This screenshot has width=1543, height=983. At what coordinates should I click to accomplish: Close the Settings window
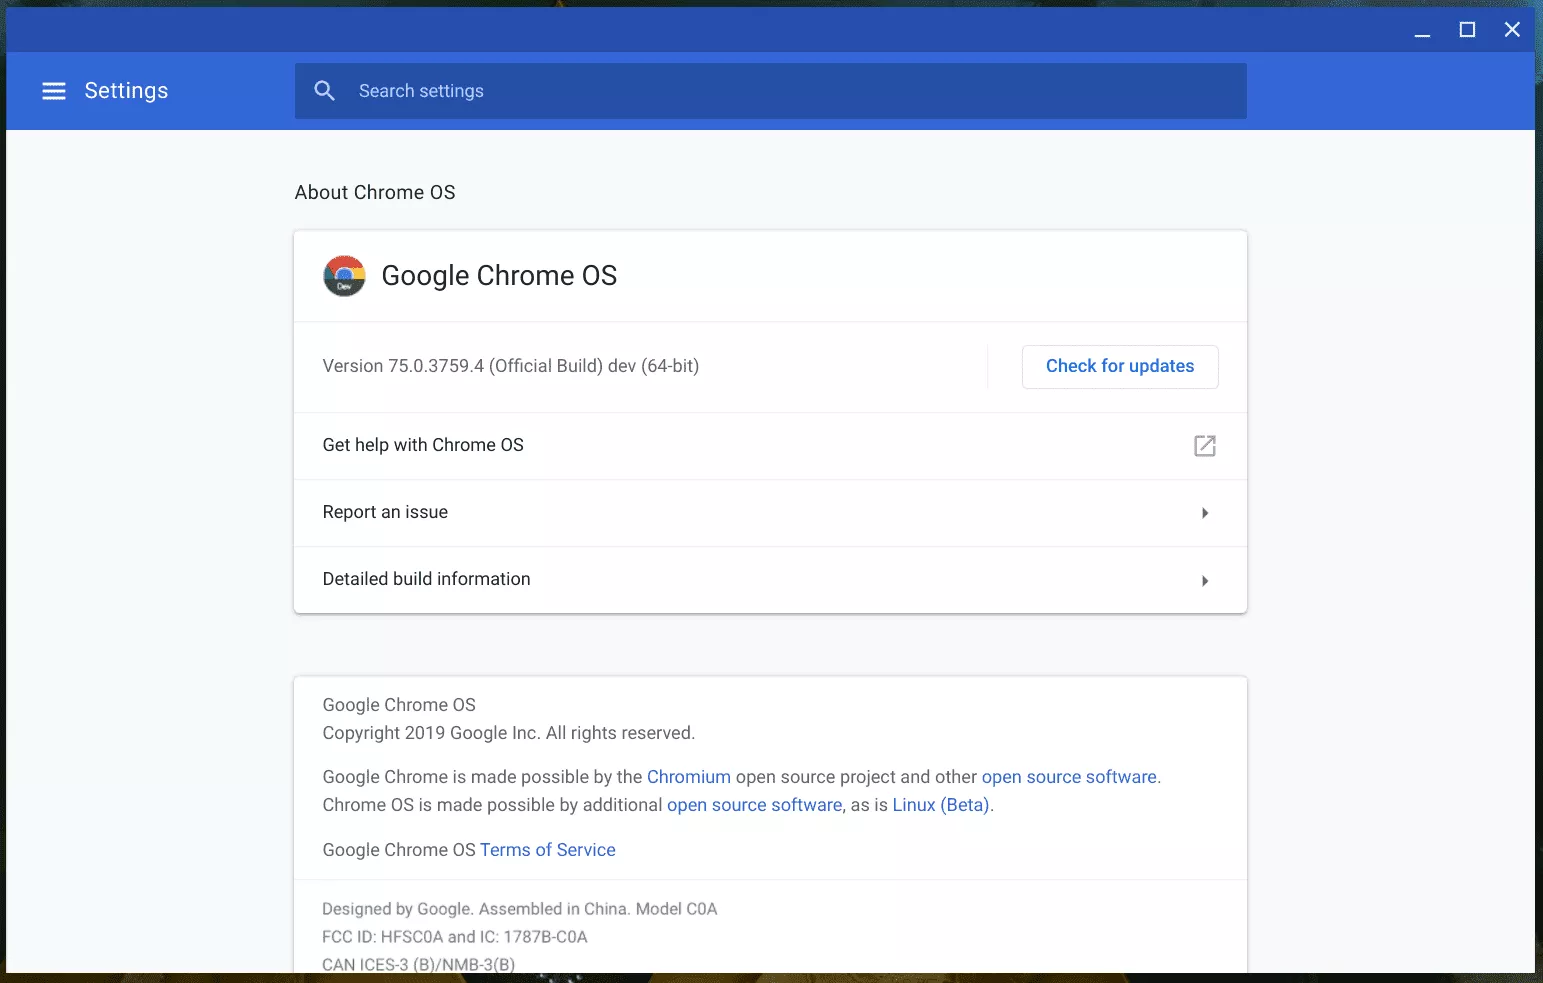(1512, 30)
